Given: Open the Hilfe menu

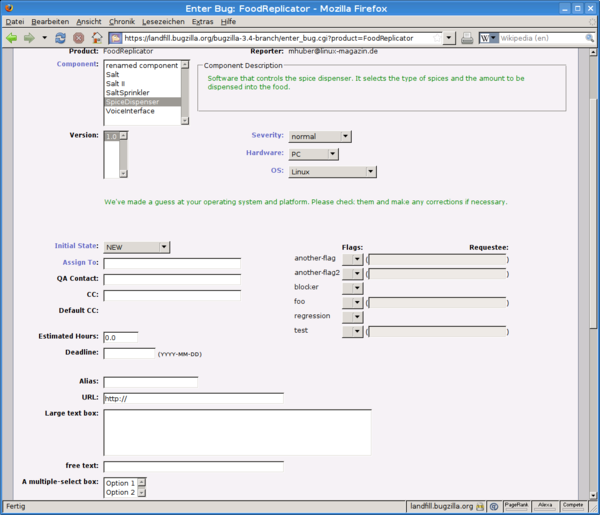Looking at the screenshot, I should pyautogui.click(x=228, y=21).
